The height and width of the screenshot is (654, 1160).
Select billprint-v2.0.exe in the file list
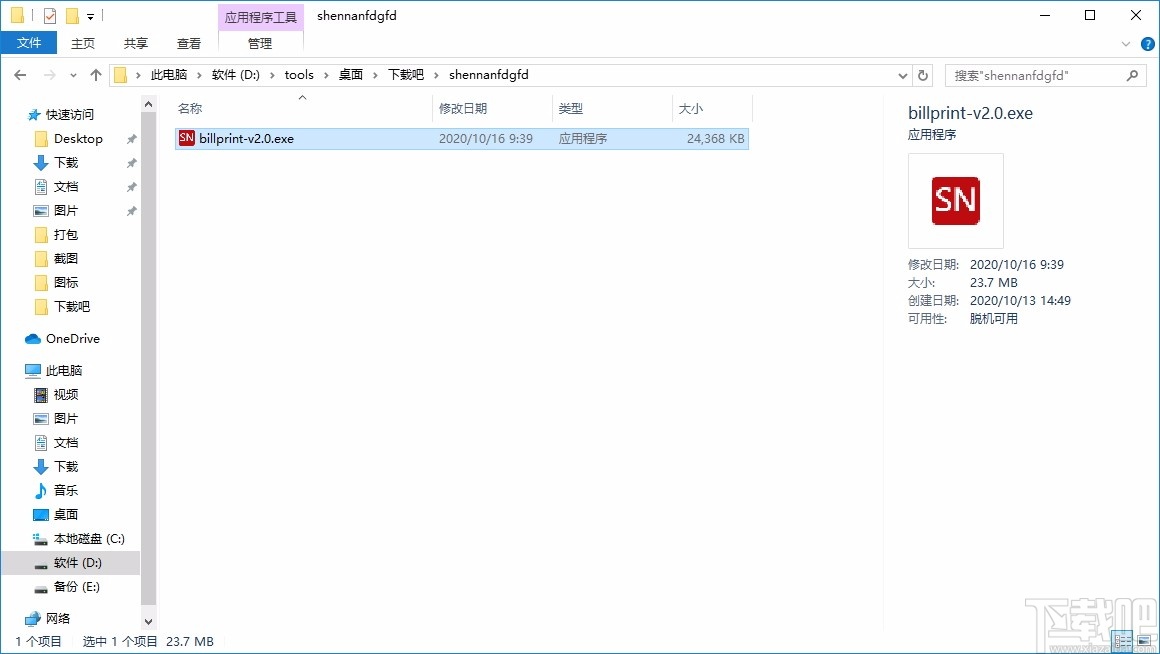245,138
